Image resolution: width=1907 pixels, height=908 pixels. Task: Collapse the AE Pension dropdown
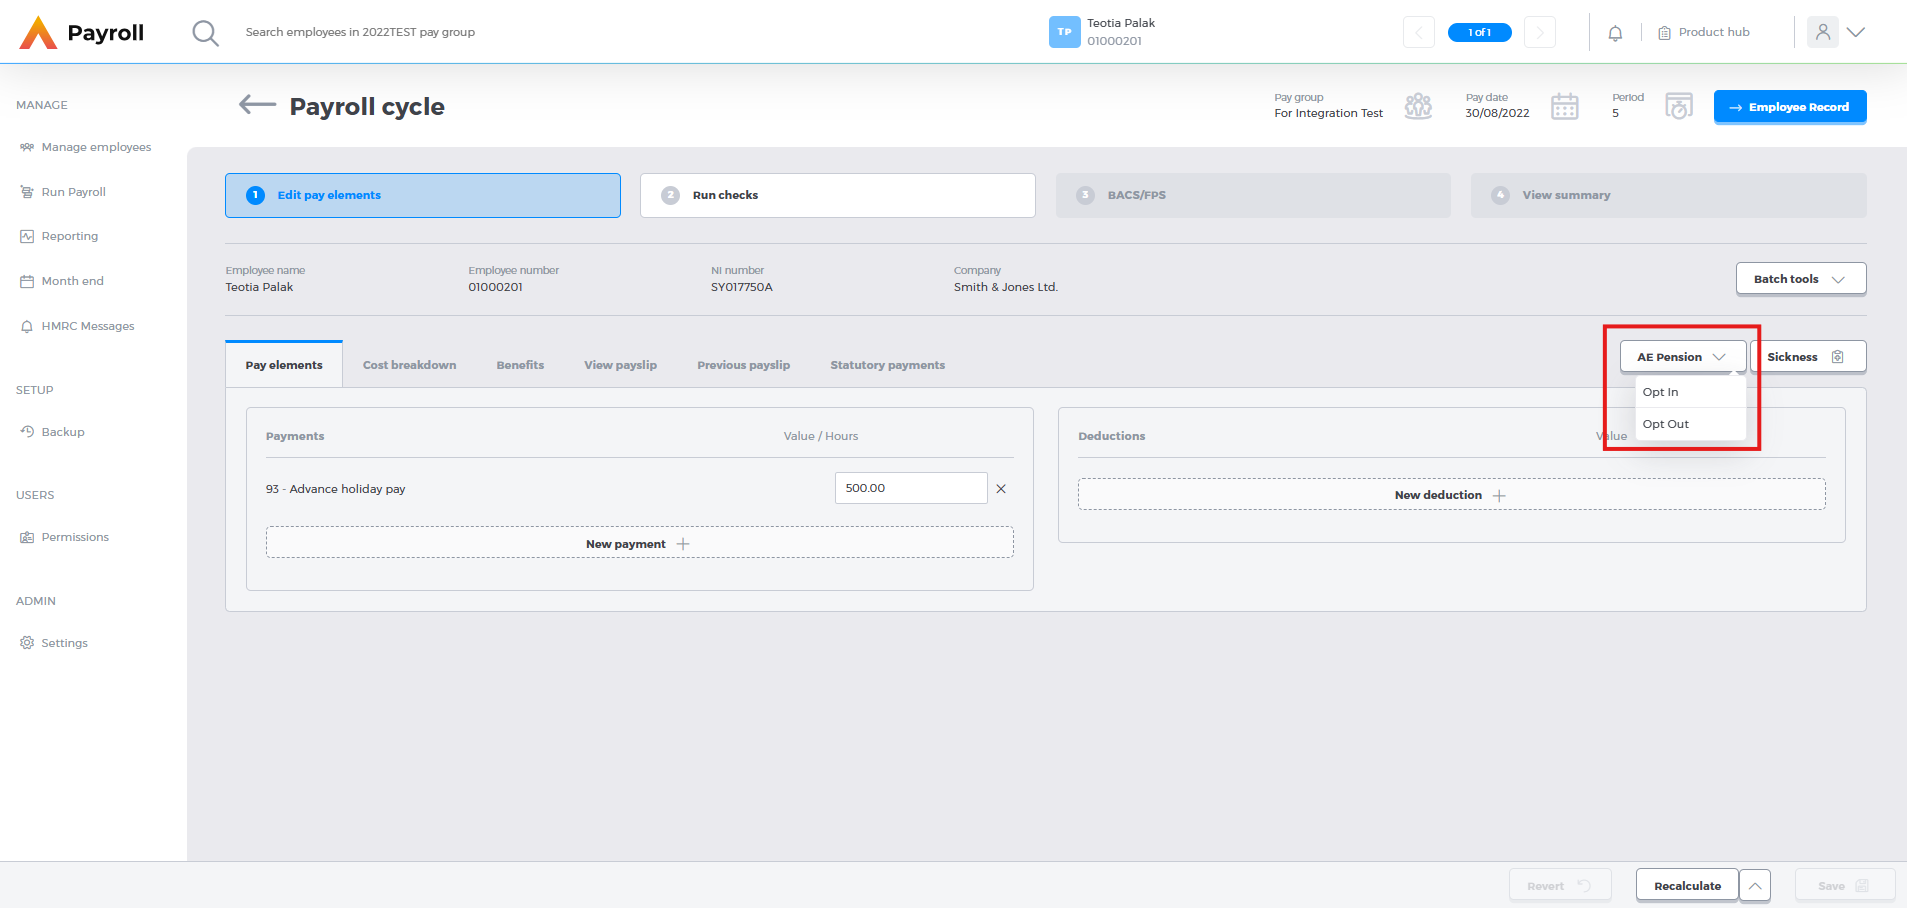1682,357
